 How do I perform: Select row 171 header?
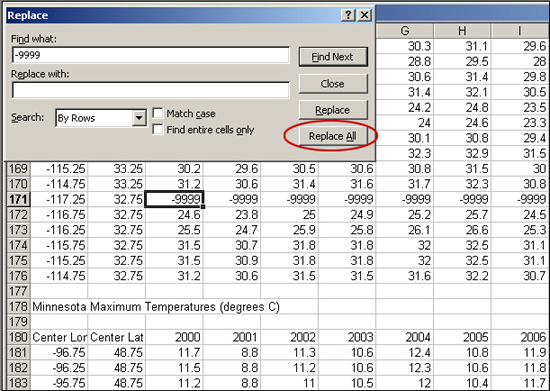click(x=19, y=200)
